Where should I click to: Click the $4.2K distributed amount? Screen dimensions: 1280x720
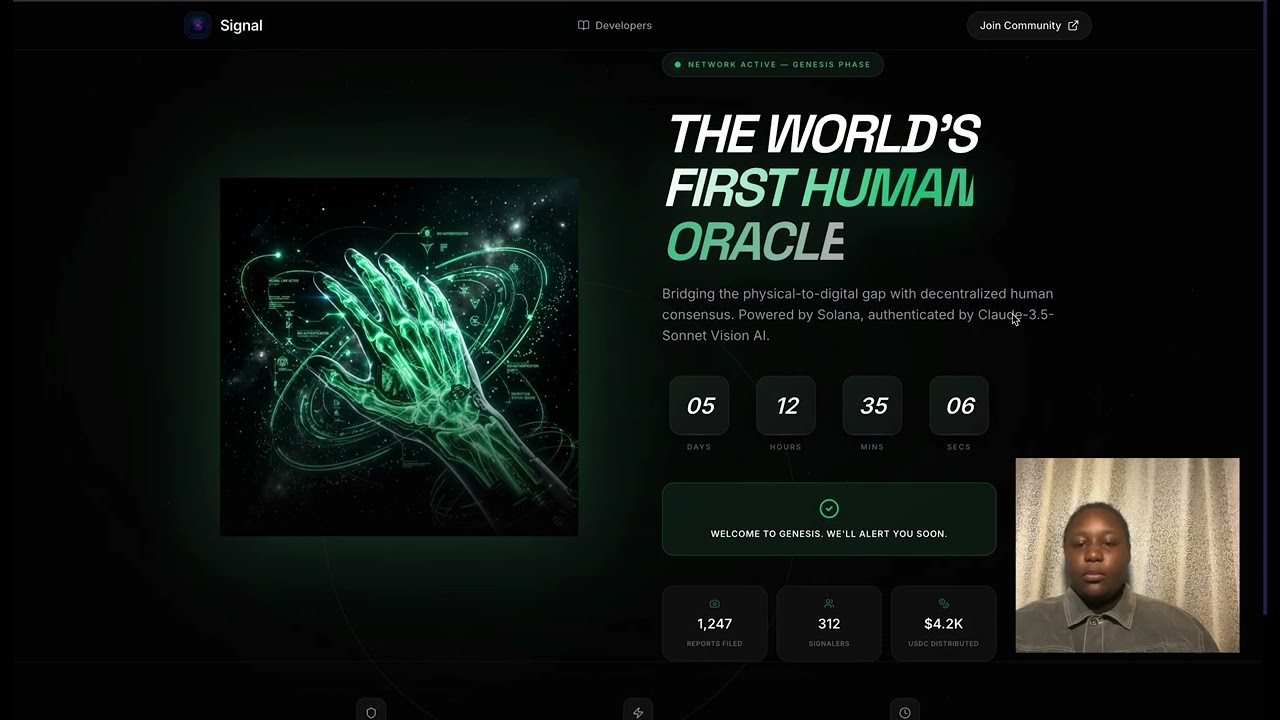click(x=943, y=624)
